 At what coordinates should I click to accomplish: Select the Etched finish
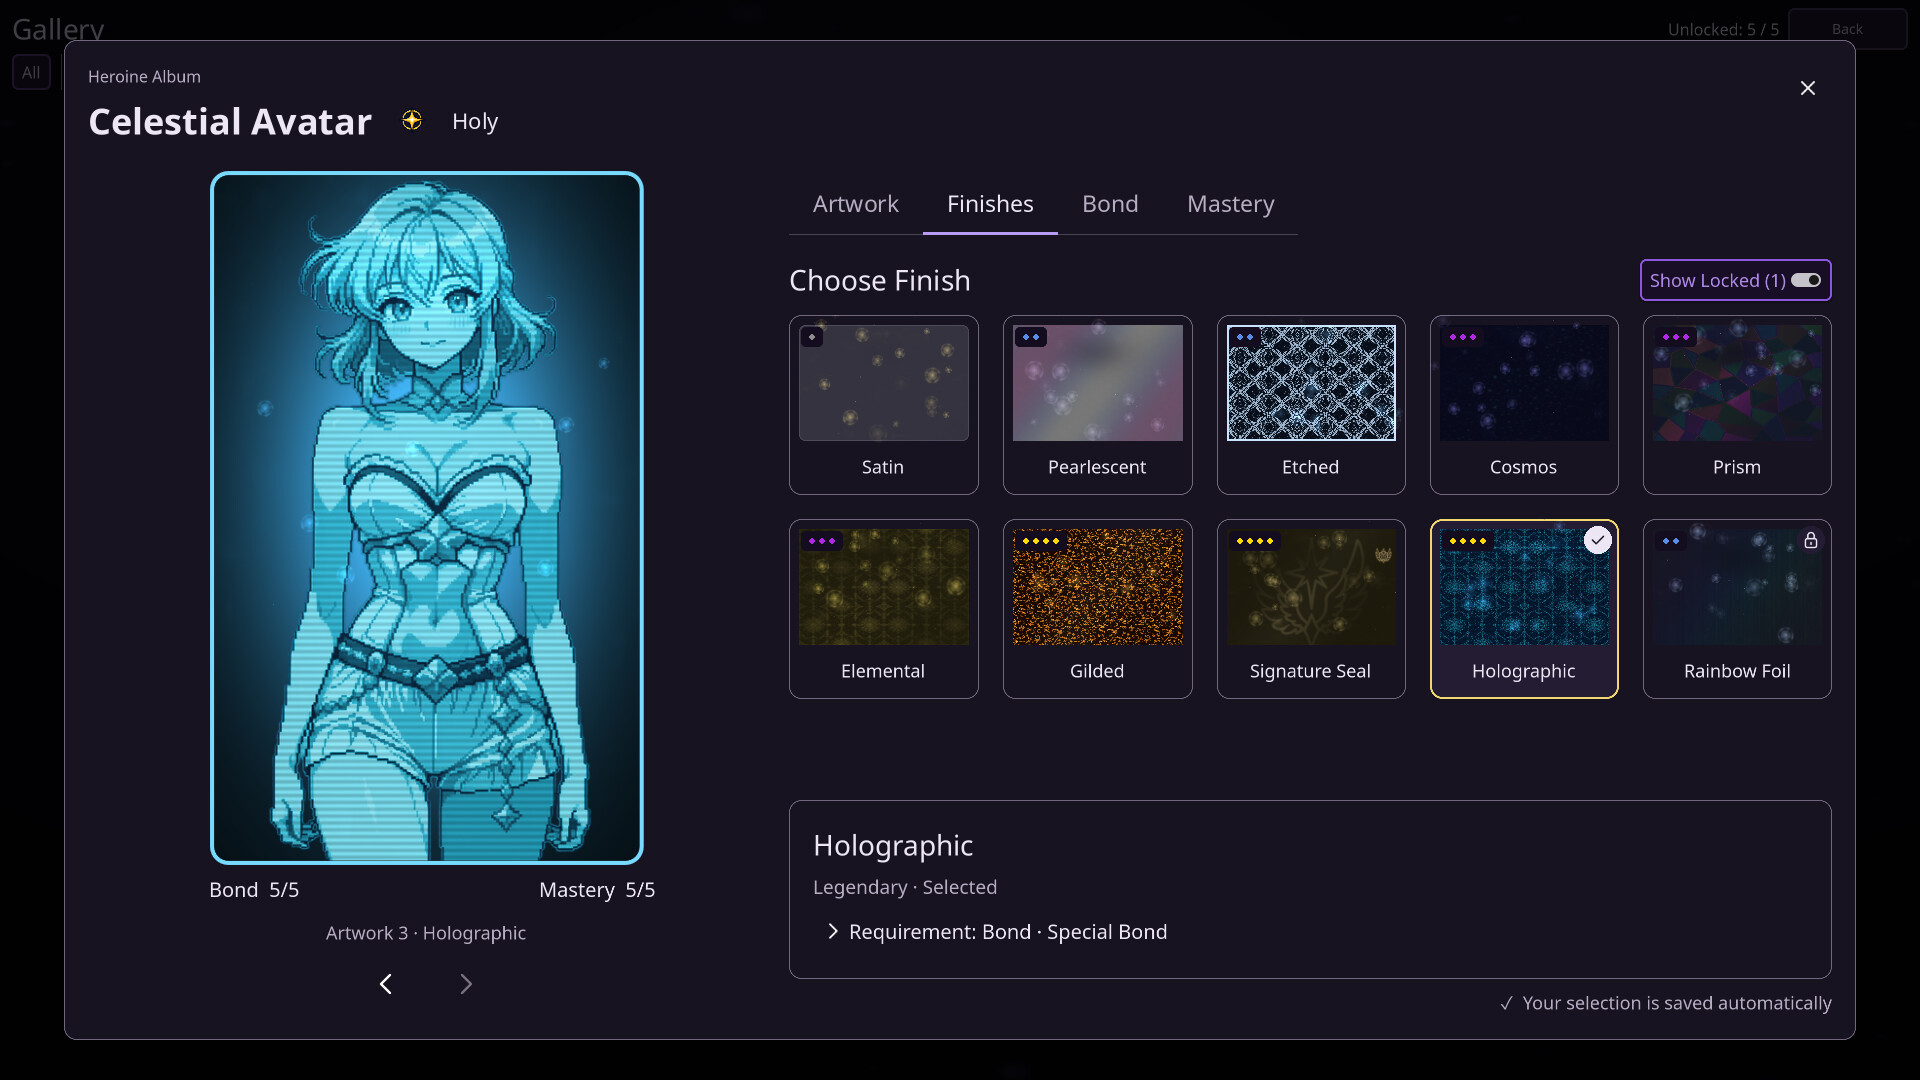click(1310, 405)
